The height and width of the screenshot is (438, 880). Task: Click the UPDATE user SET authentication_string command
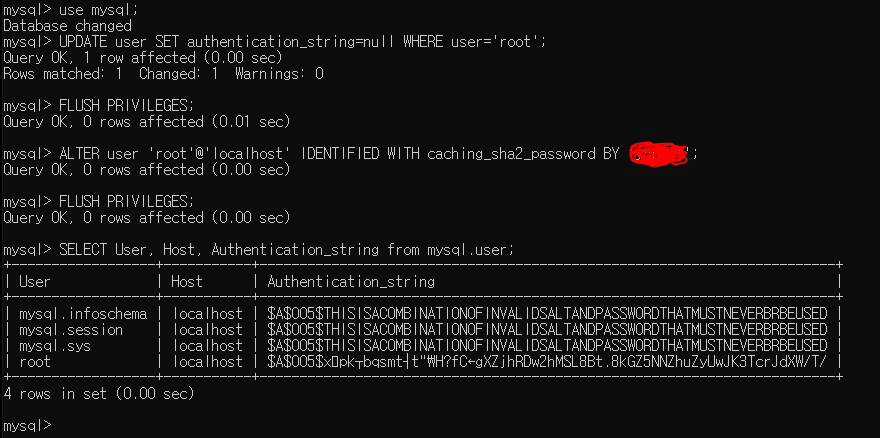pyautogui.click(x=274, y=42)
